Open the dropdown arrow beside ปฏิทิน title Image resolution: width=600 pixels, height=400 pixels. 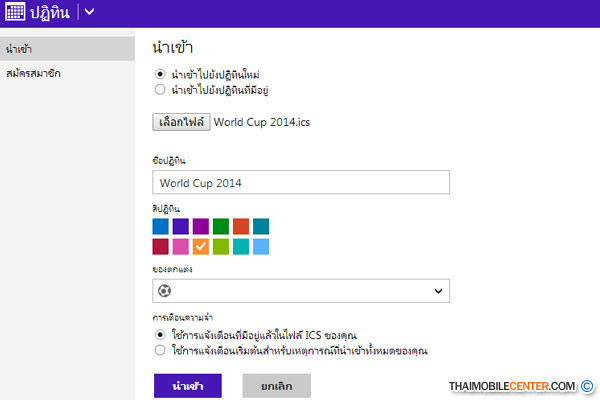pyautogui.click(x=89, y=12)
